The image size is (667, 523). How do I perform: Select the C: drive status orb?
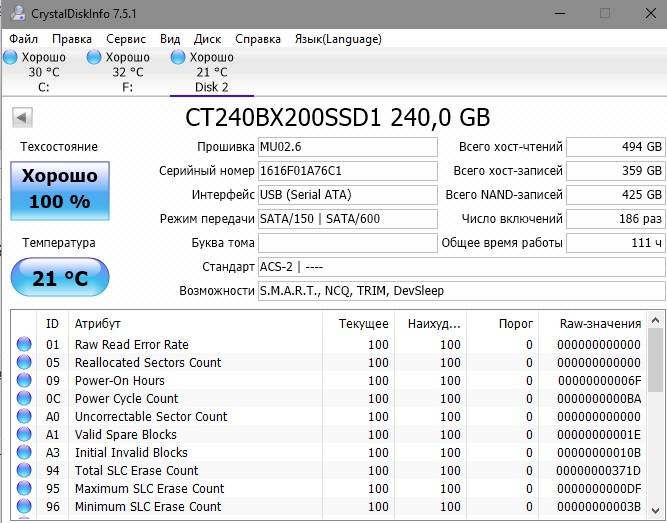pyautogui.click(x=11, y=58)
